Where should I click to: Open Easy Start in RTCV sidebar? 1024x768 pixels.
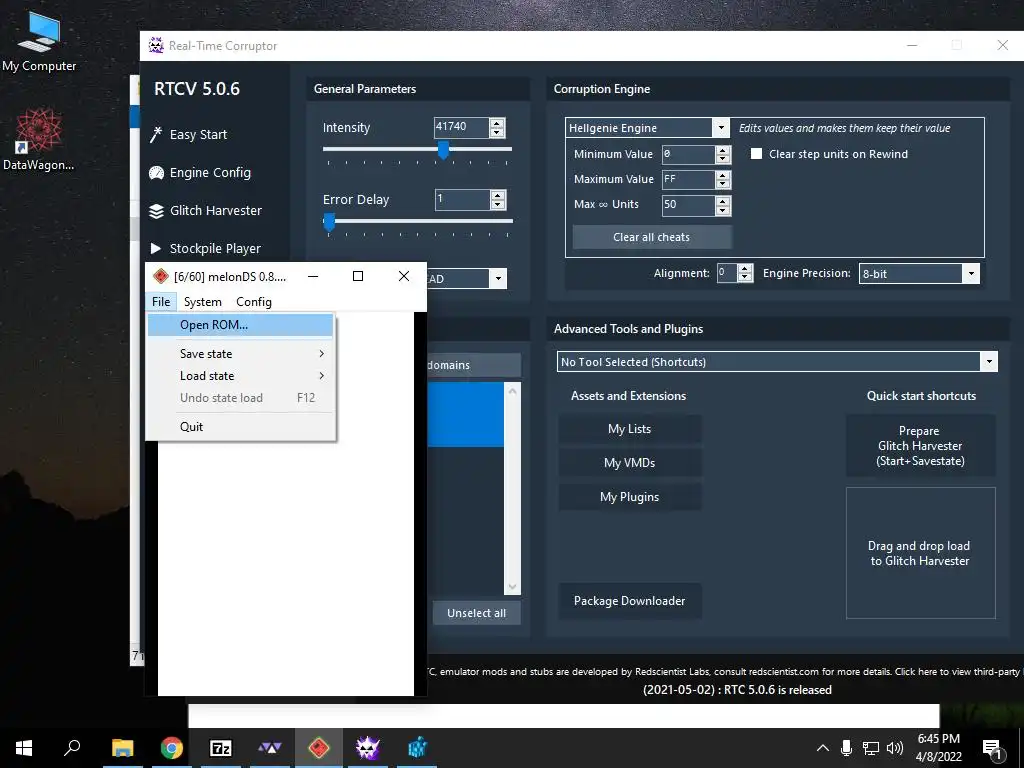point(189,135)
